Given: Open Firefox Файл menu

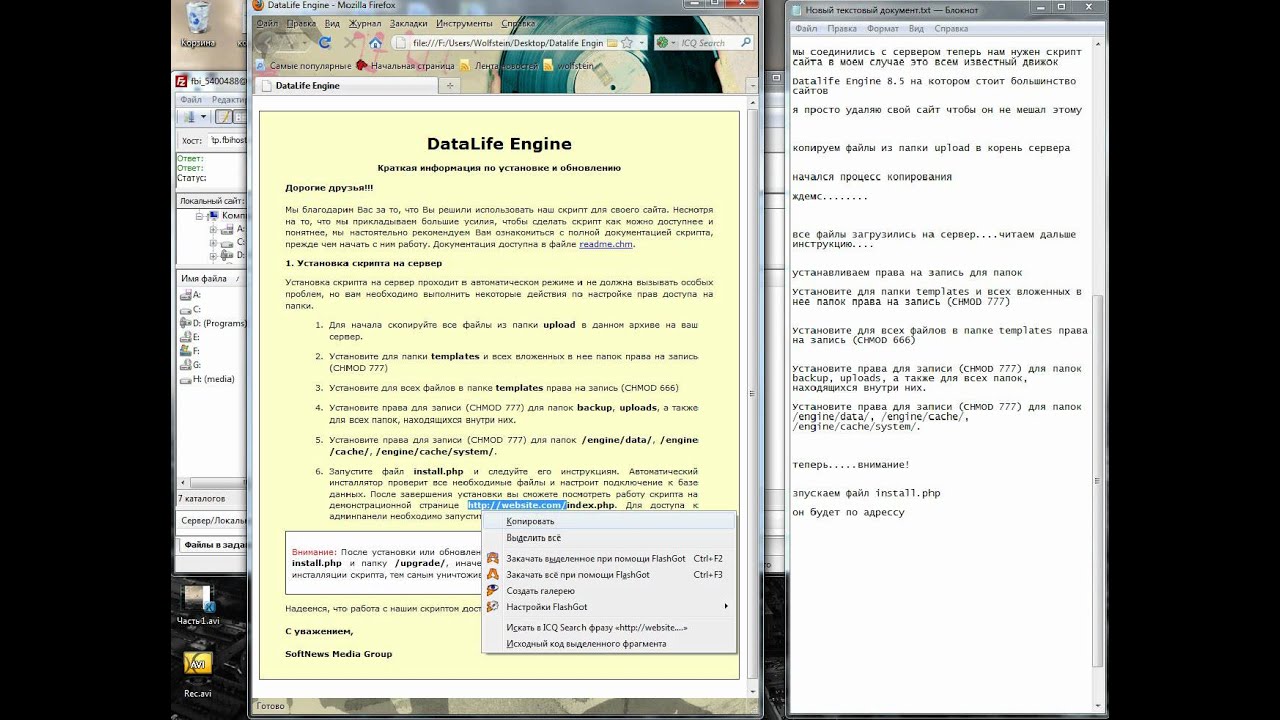Looking at the screenshot, I should (266, 23).
